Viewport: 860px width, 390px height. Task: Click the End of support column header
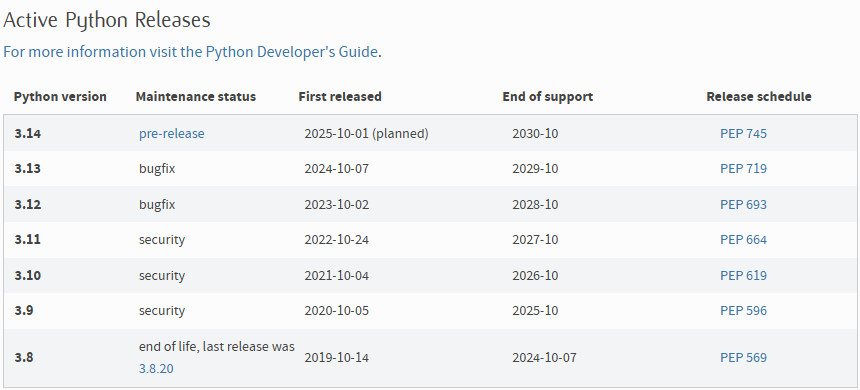(547, 97)
